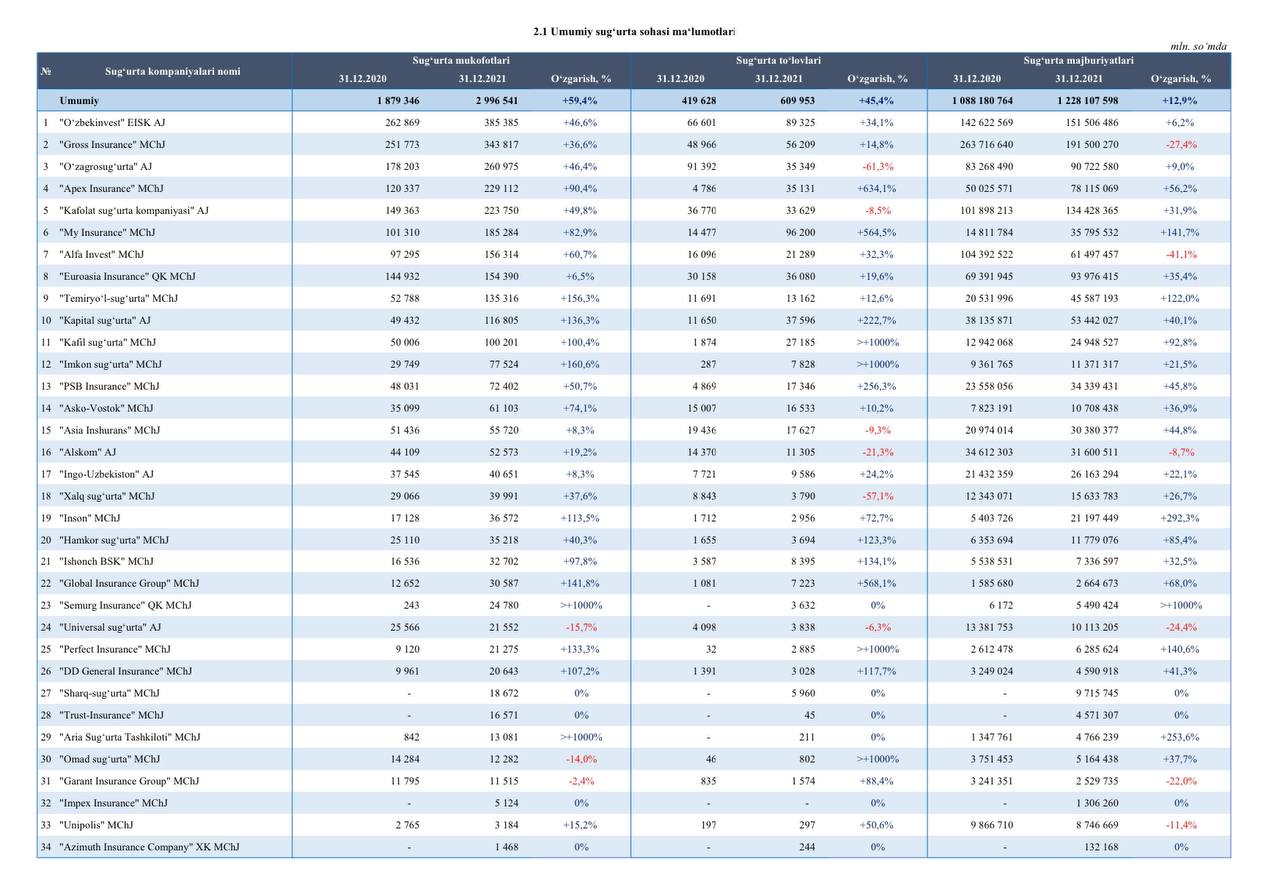Select "Aria Sug'urta Tashkiloti" MChJ name
Viewport: 1280px width, 876px height.
pos(129,738)
